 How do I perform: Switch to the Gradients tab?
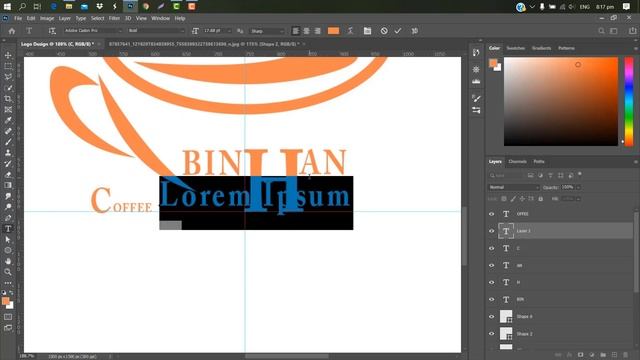coord(541,48)
